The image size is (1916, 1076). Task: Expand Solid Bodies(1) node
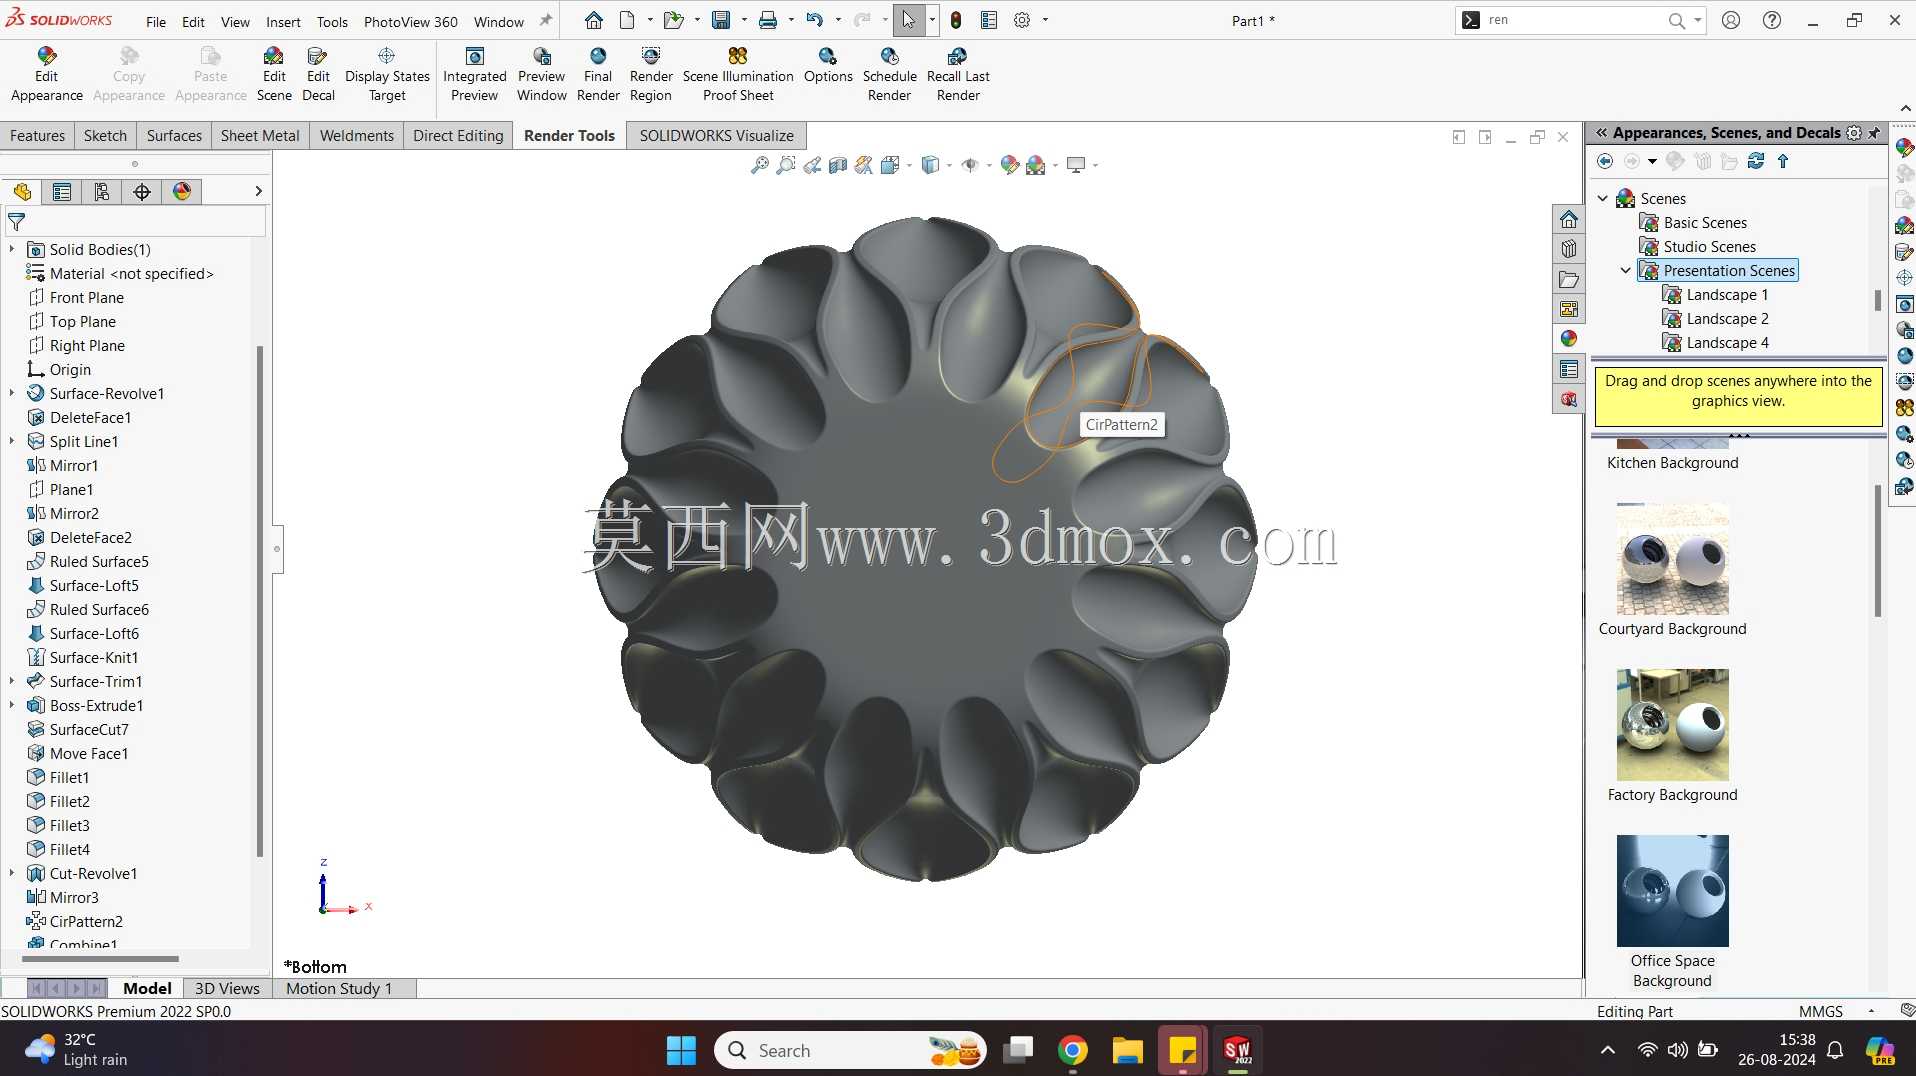[12, 249]
